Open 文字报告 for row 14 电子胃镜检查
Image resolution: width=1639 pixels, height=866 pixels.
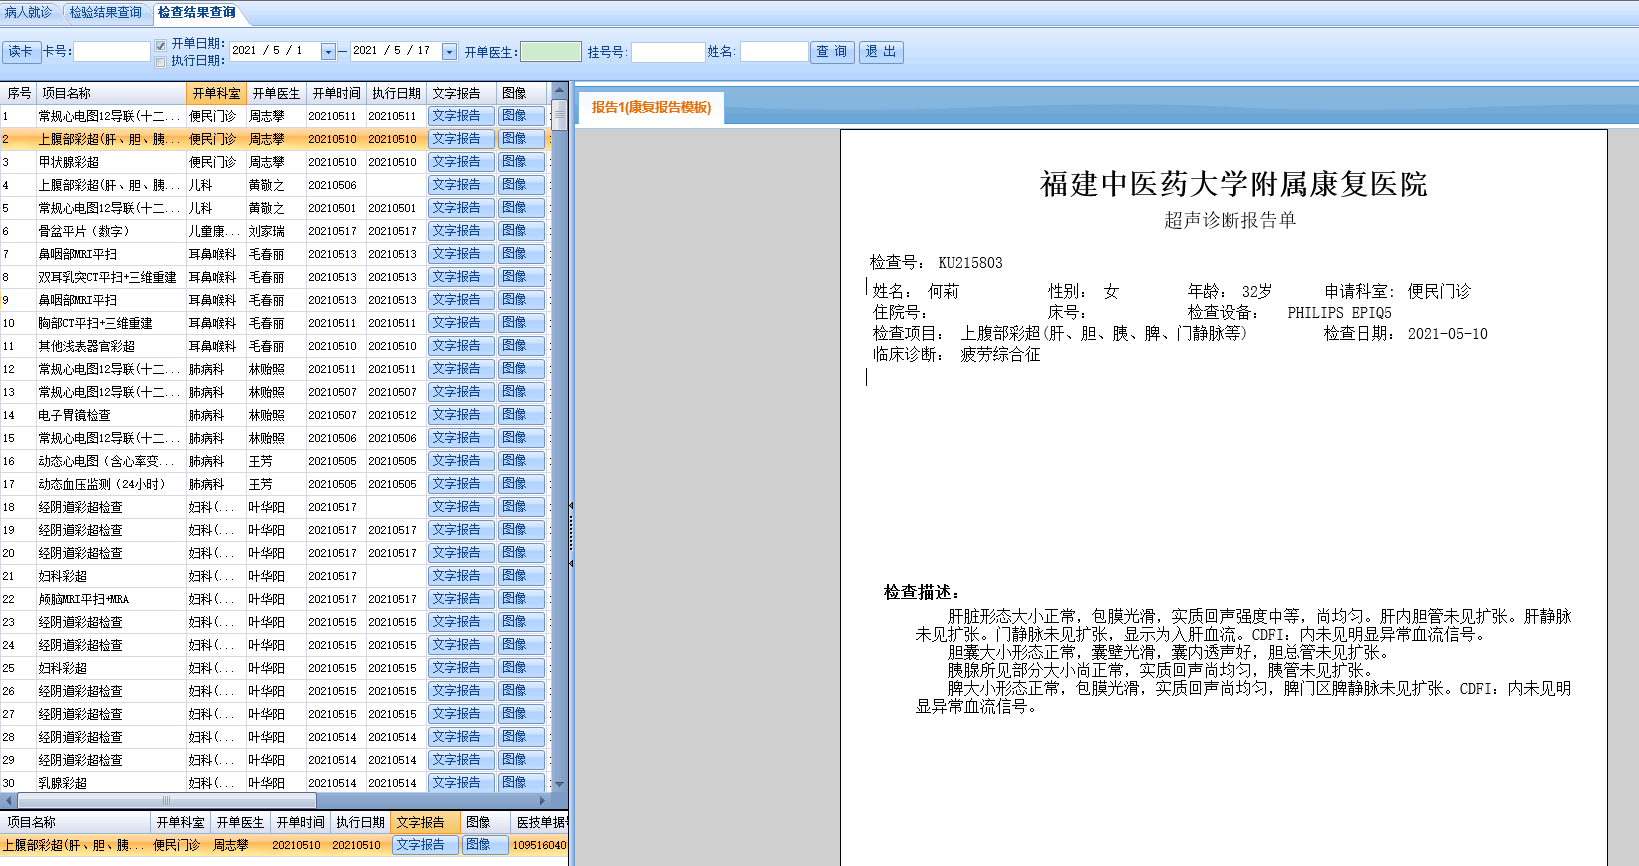coord(461,415)
